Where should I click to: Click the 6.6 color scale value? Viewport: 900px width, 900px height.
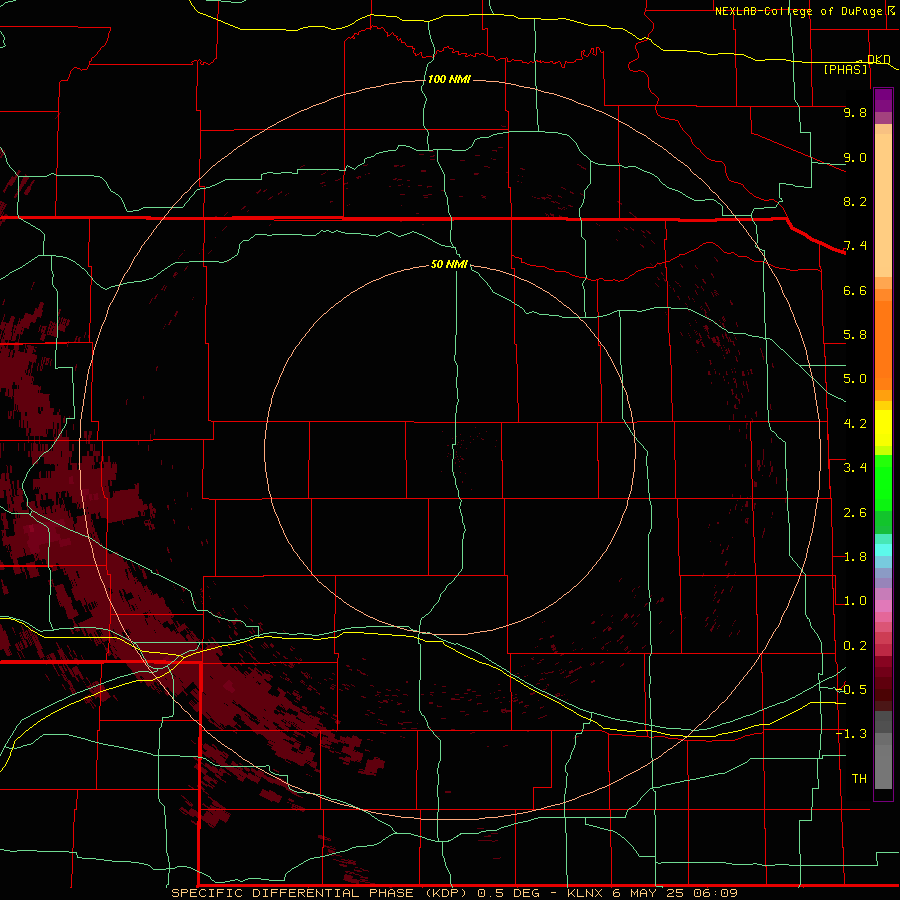coord(855,290)
